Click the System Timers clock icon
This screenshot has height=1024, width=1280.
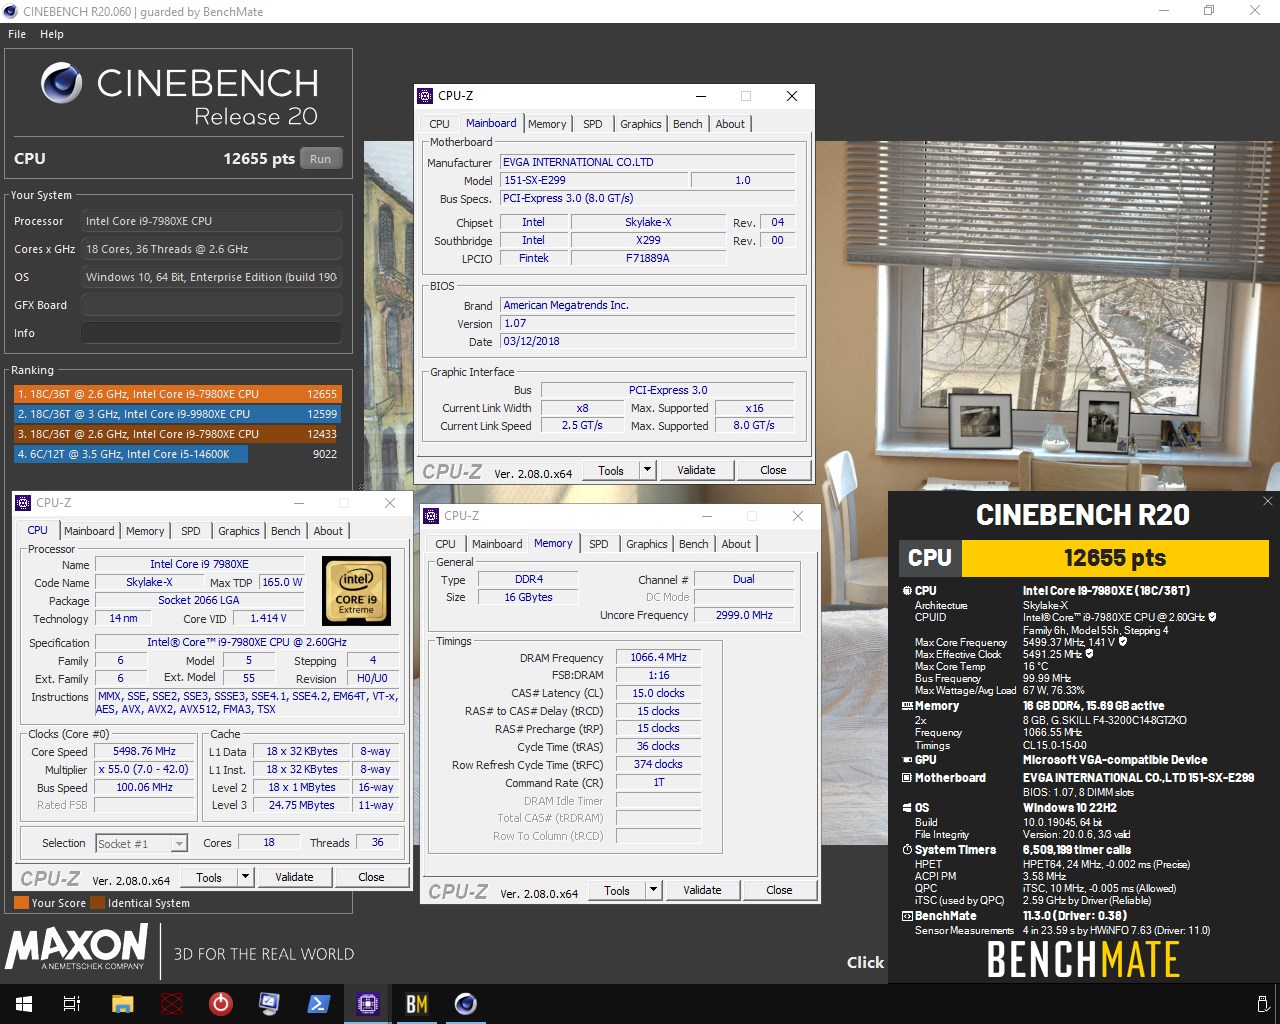906,850
